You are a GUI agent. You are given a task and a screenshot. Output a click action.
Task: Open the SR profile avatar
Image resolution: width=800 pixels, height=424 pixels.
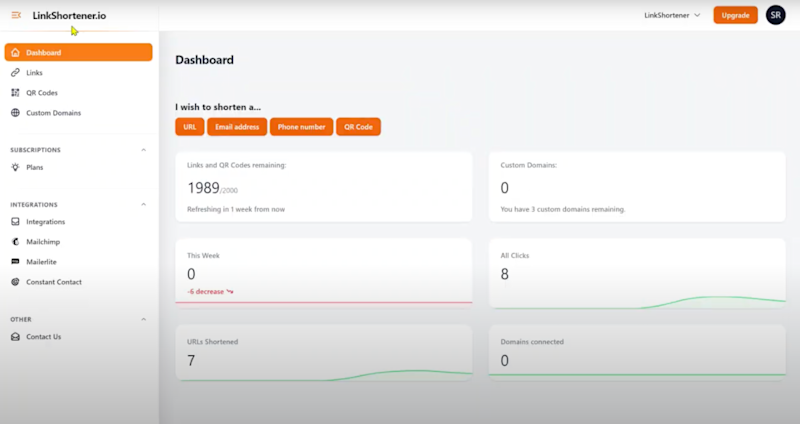click(x=775, y=15)
